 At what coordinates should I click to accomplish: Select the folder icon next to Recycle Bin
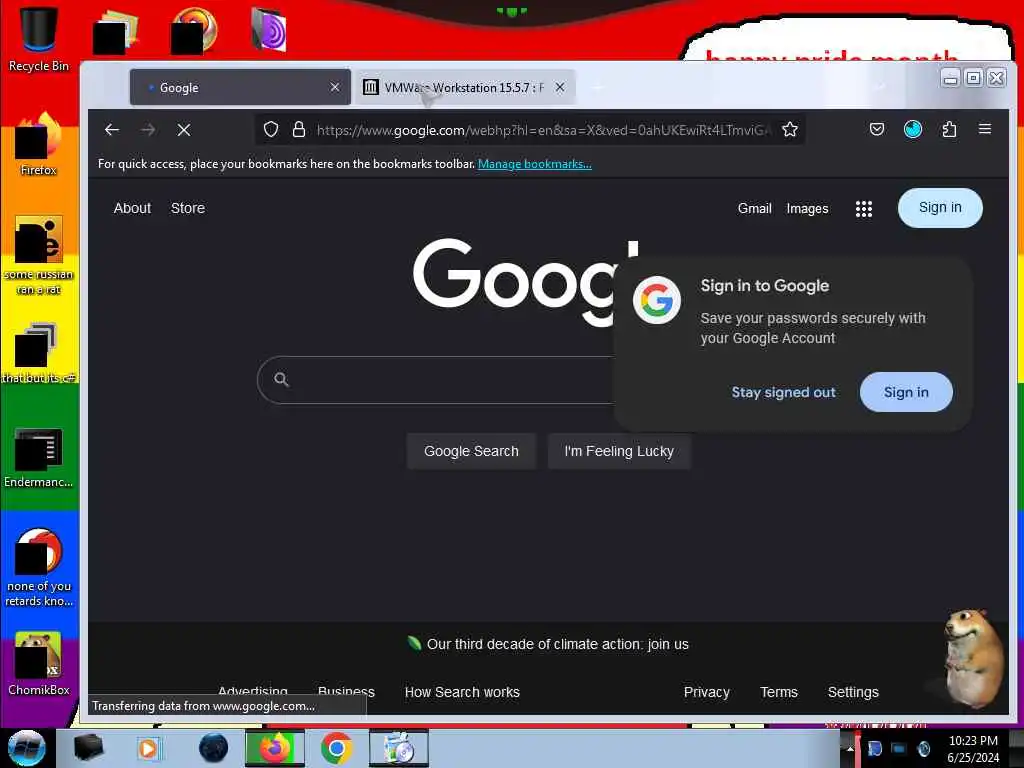point(116,31)
